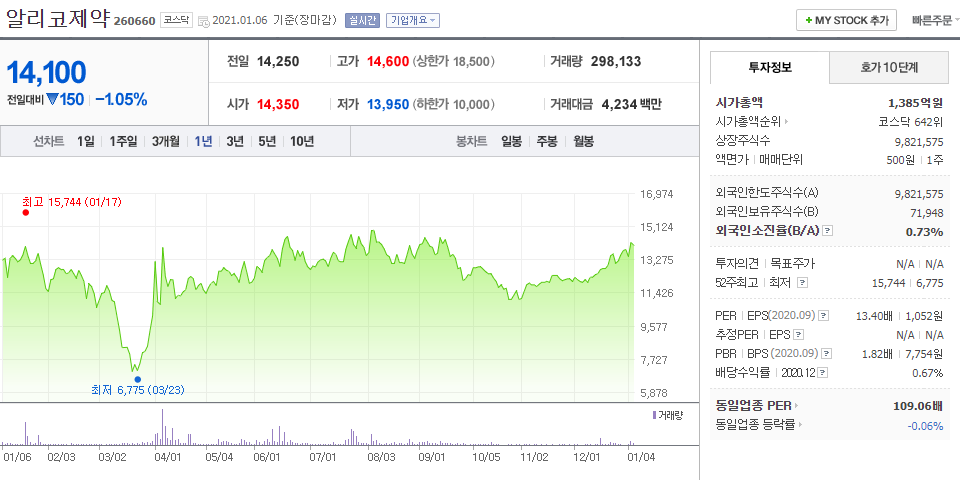Switch to 일봉 candle chart
Viewport: 961px width, 480px height.
[511, 142]
